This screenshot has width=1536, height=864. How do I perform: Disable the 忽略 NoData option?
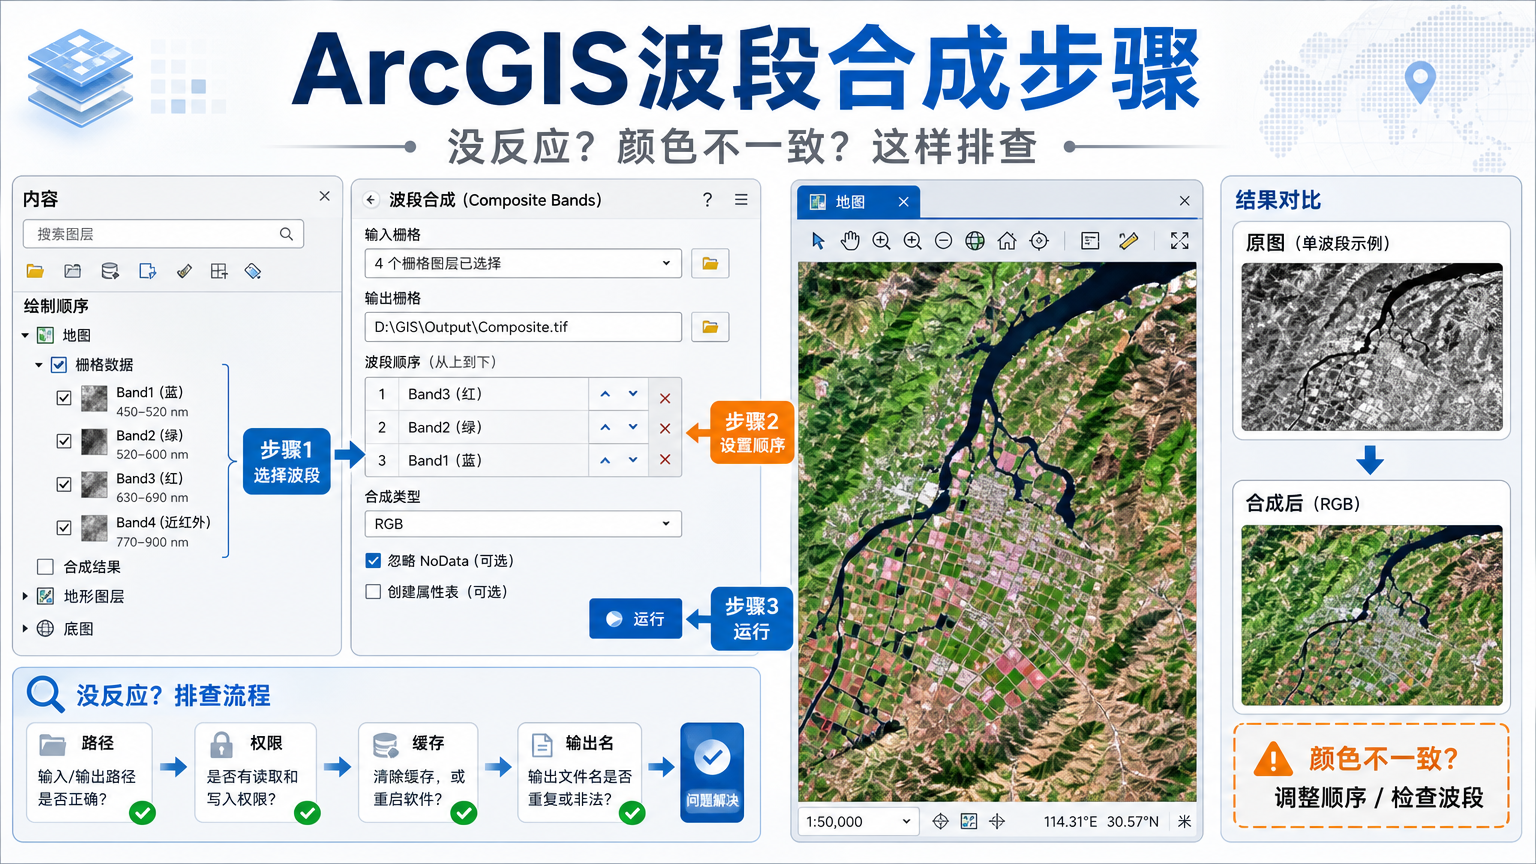click(x=373, y=561)
